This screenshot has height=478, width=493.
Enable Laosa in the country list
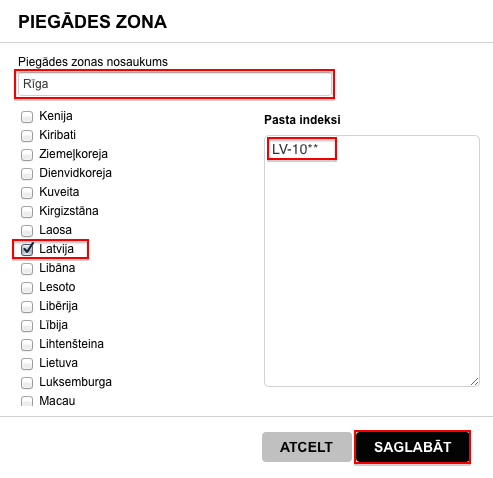tap(27, 231)
